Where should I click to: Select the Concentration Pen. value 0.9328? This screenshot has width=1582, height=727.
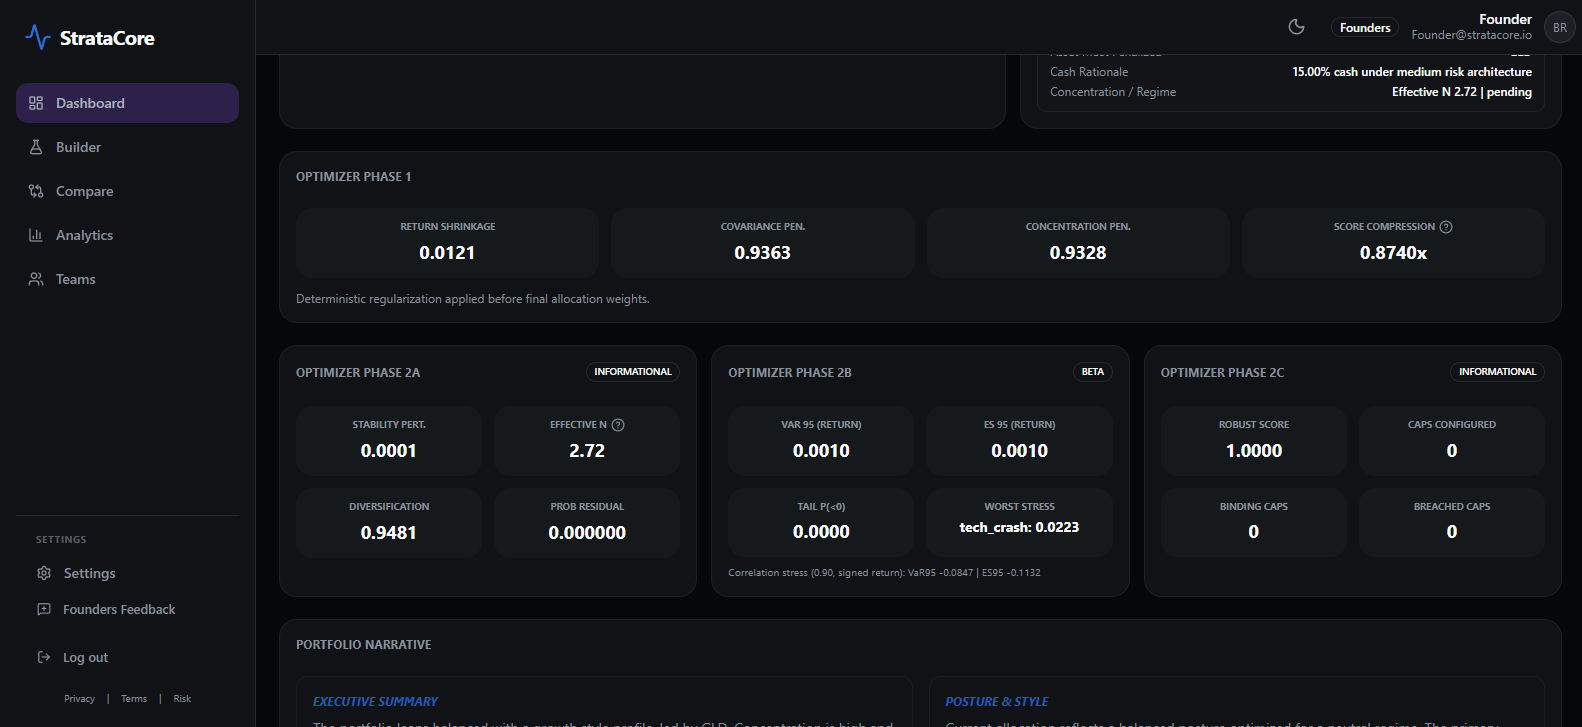pos(1078,253)
